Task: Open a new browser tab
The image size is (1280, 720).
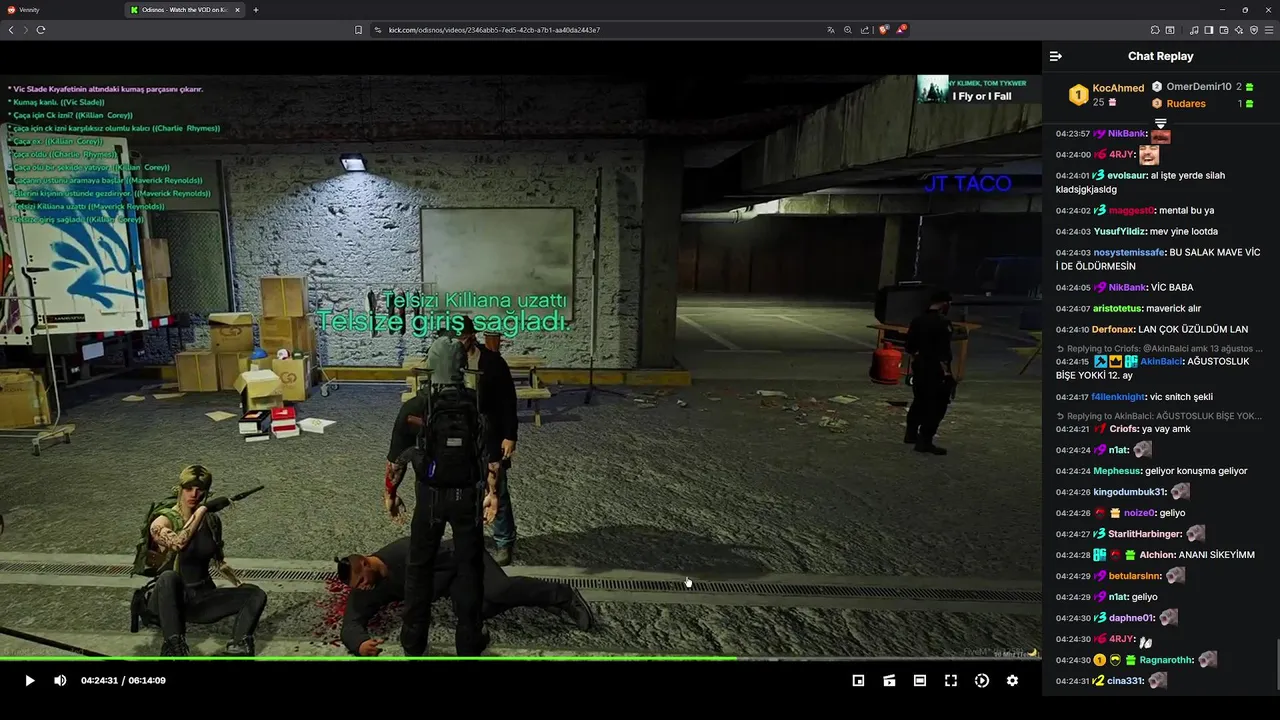Action: pyautogui.click(x=256, y=10)
